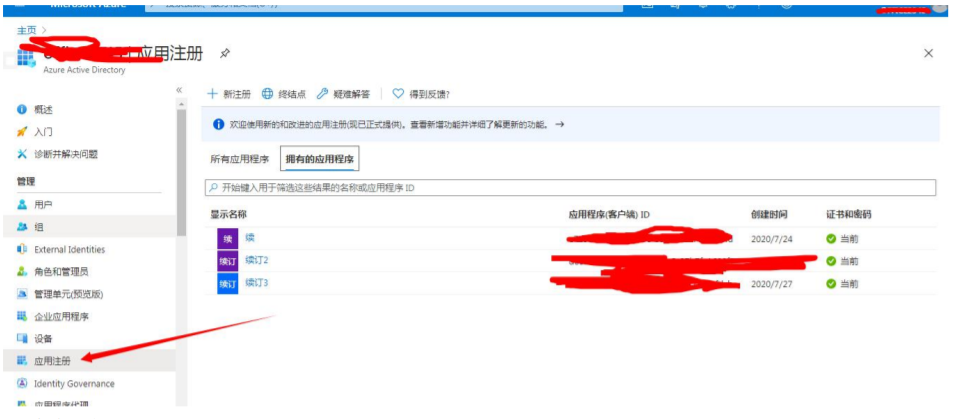Viewport: 964px width, 419px height.
Task: Go to 主页 breadcrumb link
Action: click(27, 31)
